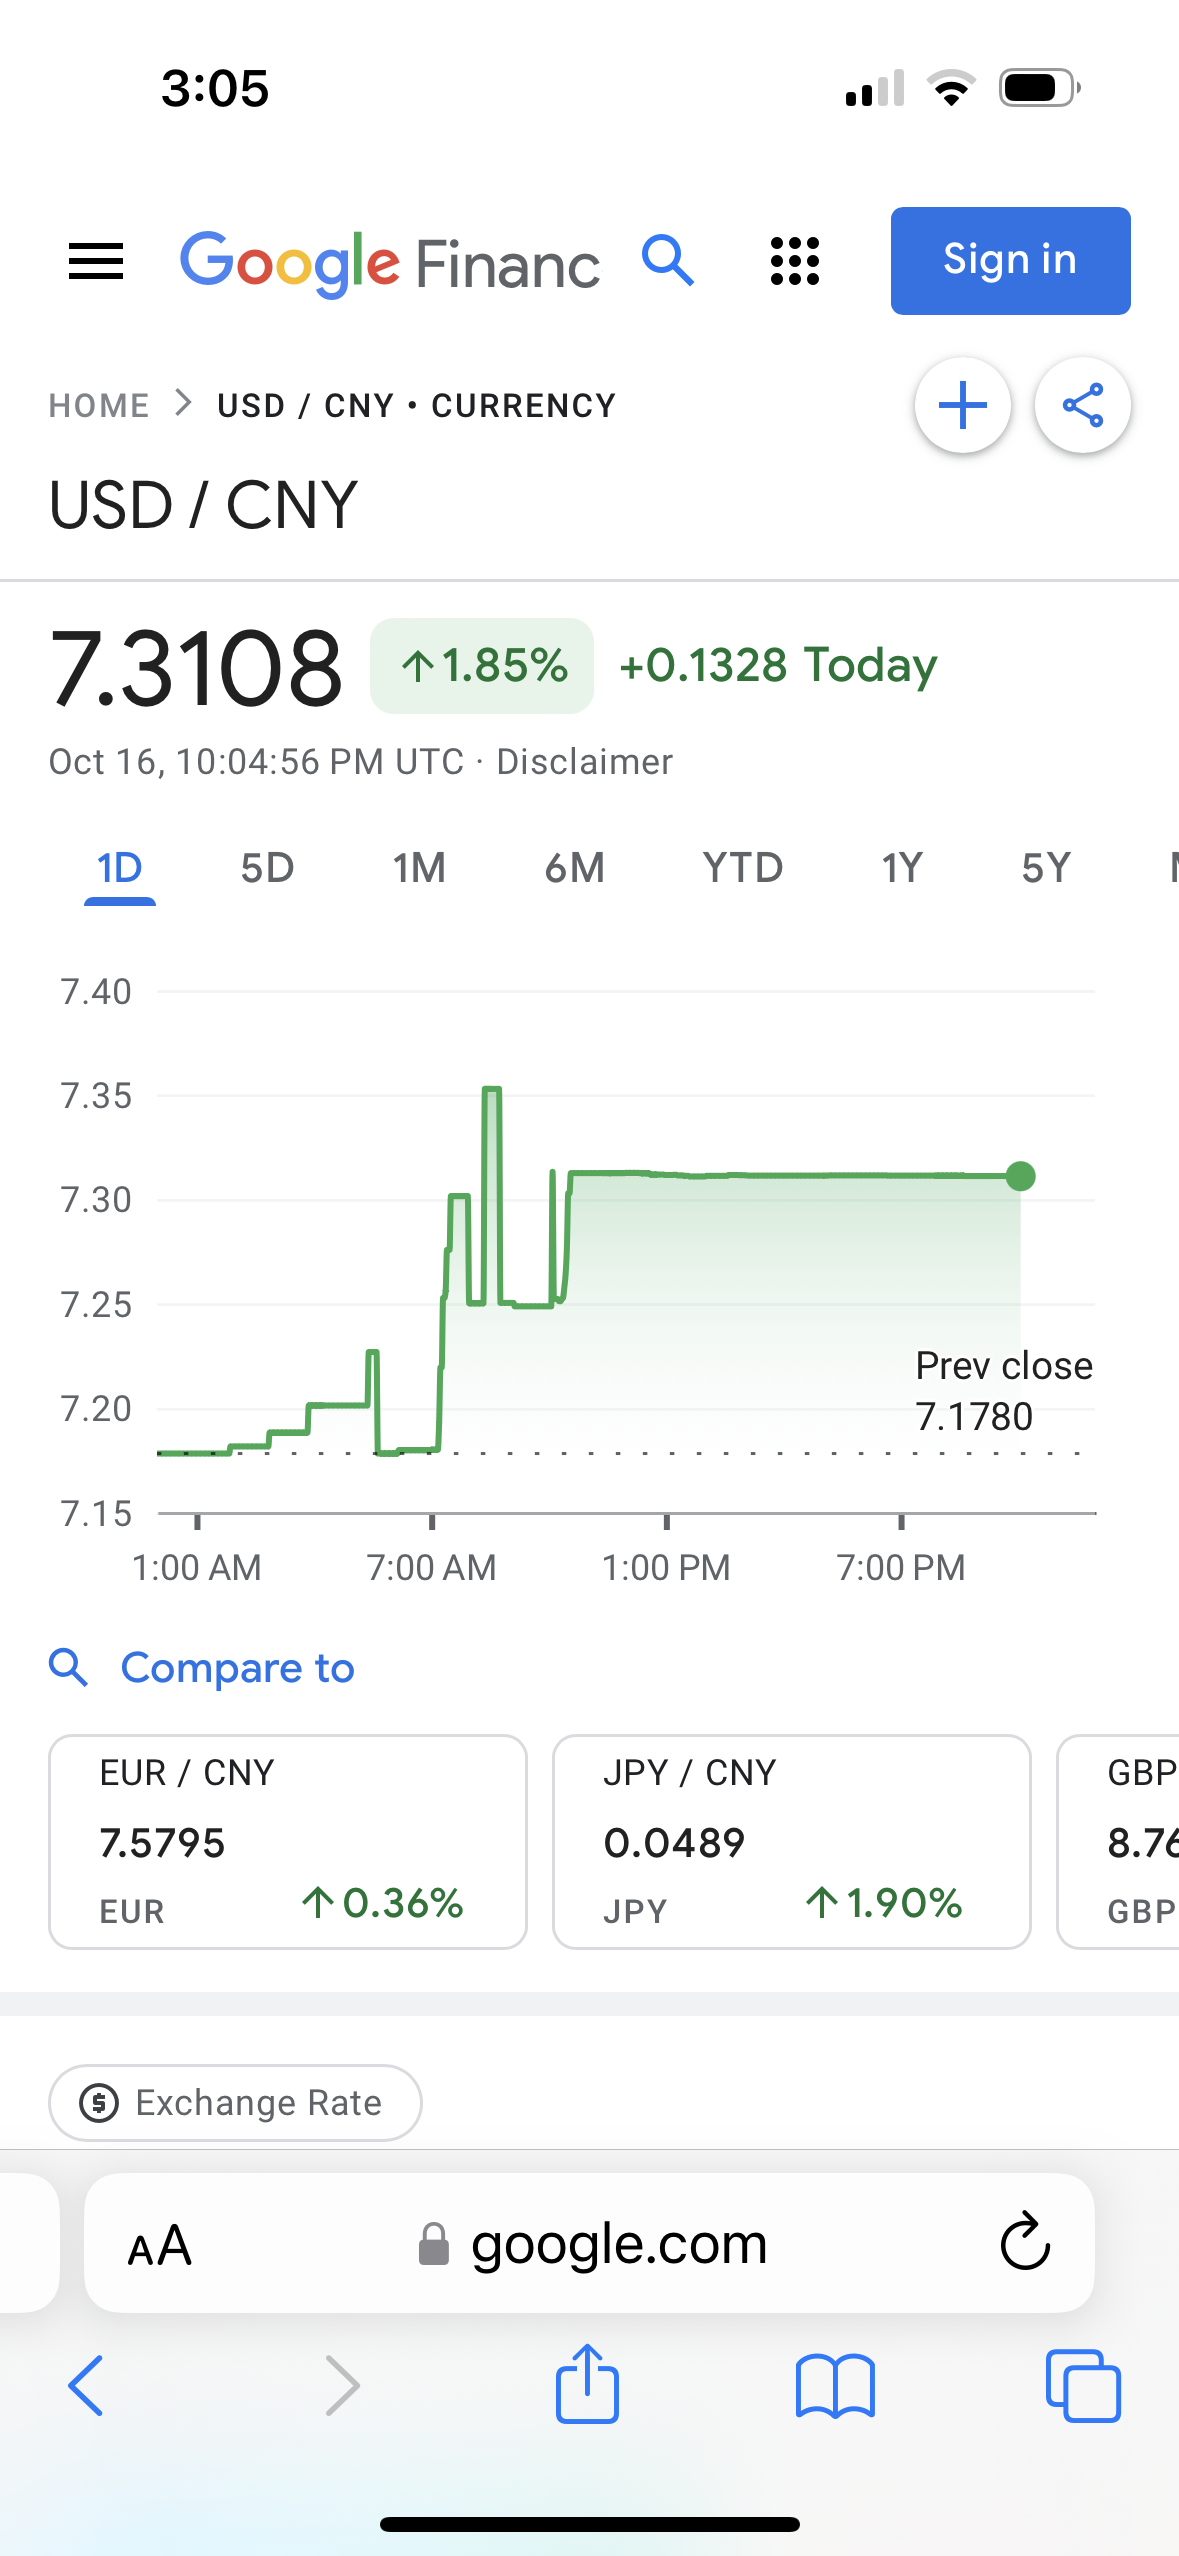Viewport: 1179px width, 2556px height.
Task: Open Safari bookmarks
Action: click(x=835, y=2385)
